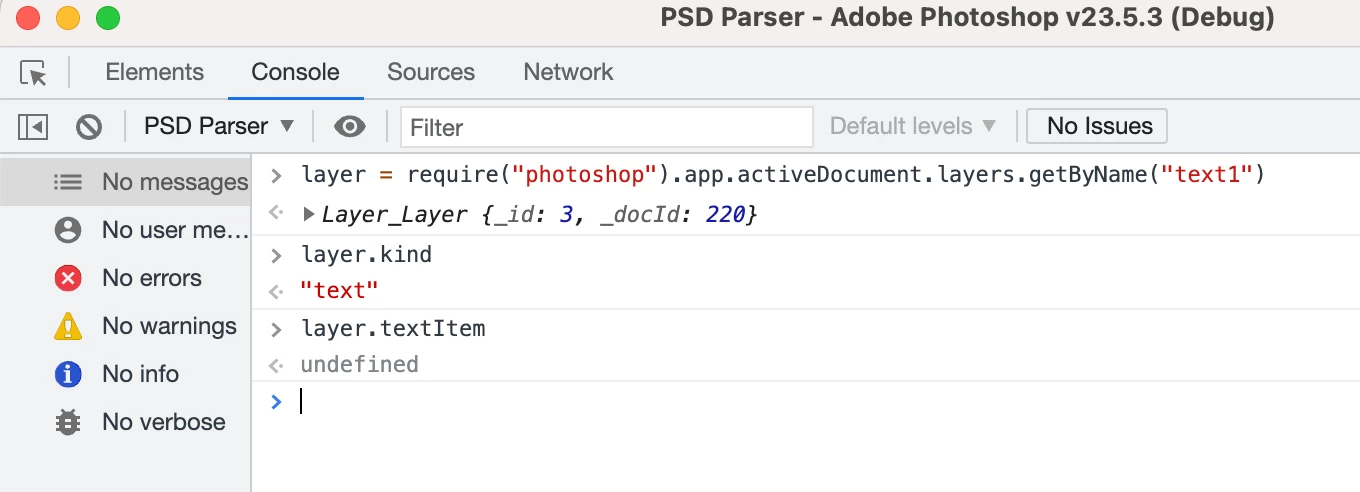Viewport: 1360px width, 492px height.
Task: Toggle the console sidebar panel icon
Action: tap(33, 127)
